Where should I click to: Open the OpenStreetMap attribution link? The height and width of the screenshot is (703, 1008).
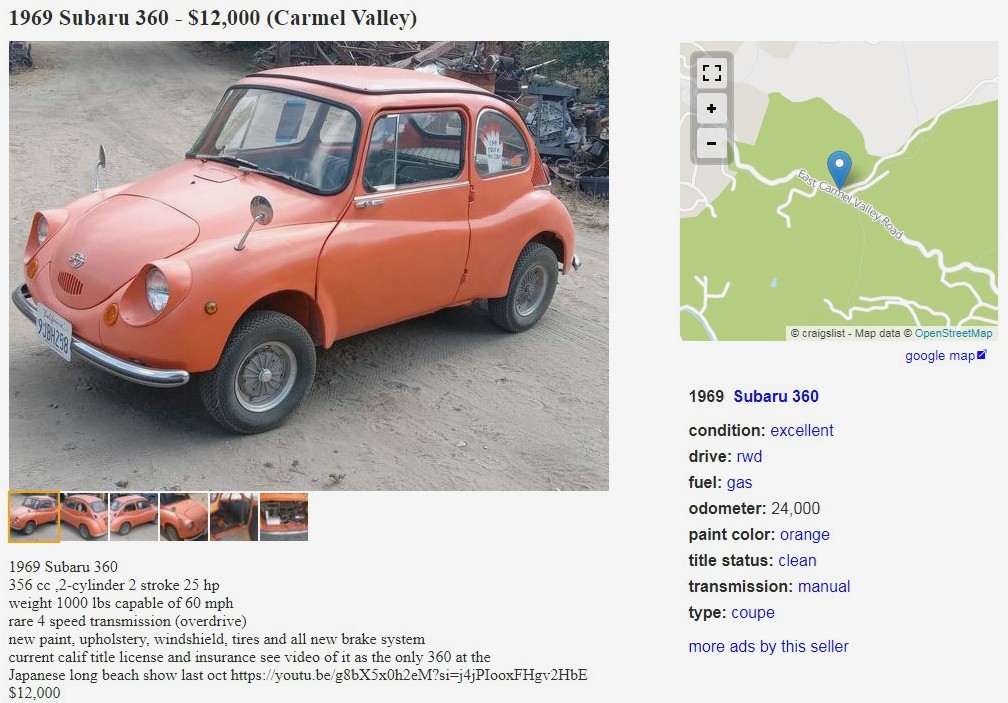(x=953, y=333)
